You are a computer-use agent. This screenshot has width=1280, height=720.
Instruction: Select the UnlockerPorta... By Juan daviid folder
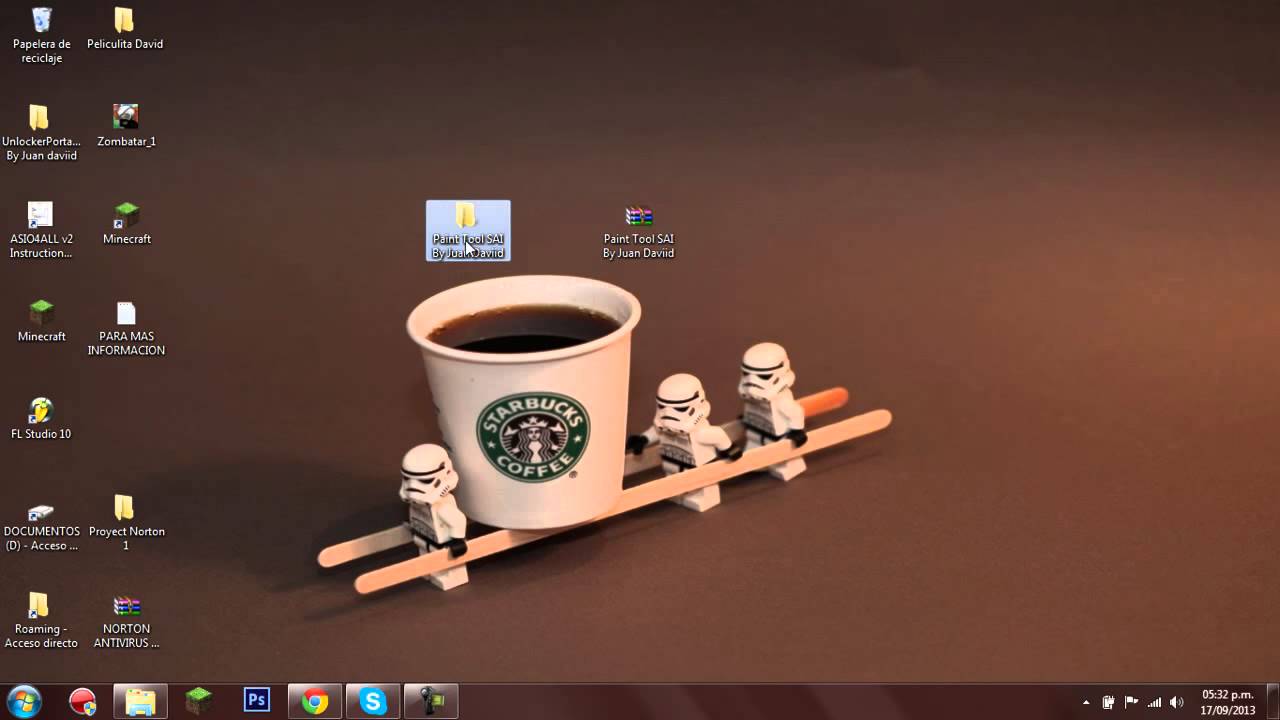click(x=41, y=133)
